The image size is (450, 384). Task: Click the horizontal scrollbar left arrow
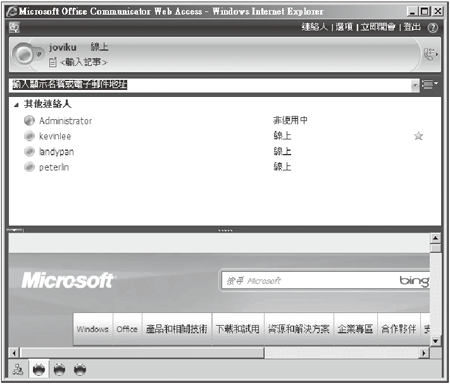click(14, 353)
